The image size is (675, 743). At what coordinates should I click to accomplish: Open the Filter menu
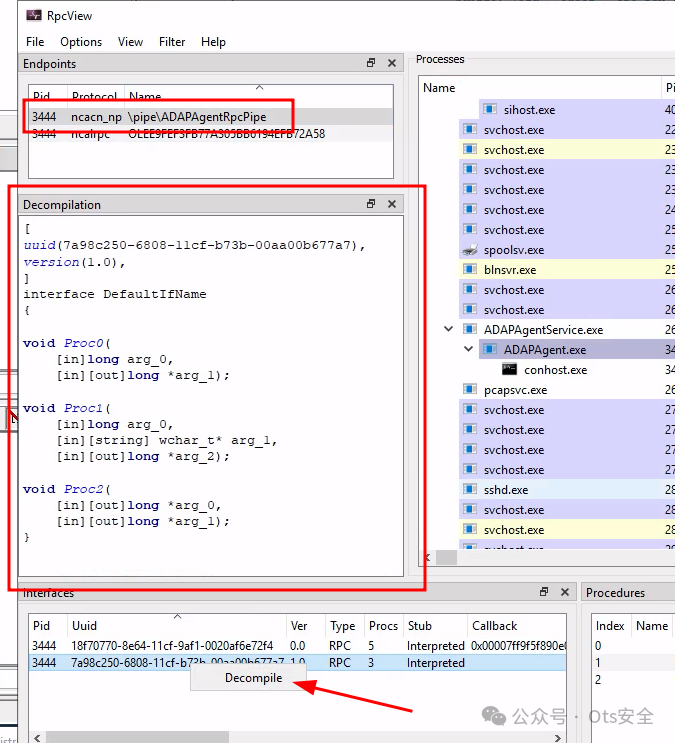click(x=172, y=42)
